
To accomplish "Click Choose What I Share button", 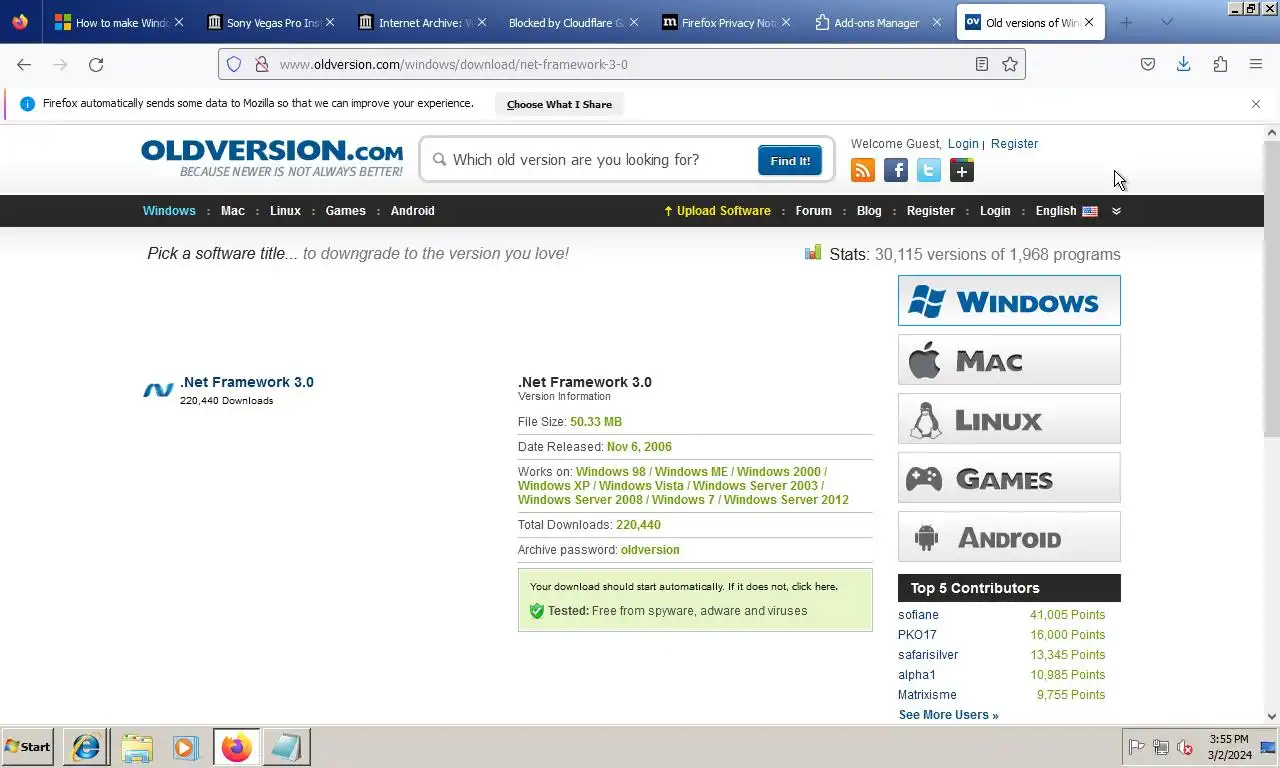I will click(x=559, y=104).
